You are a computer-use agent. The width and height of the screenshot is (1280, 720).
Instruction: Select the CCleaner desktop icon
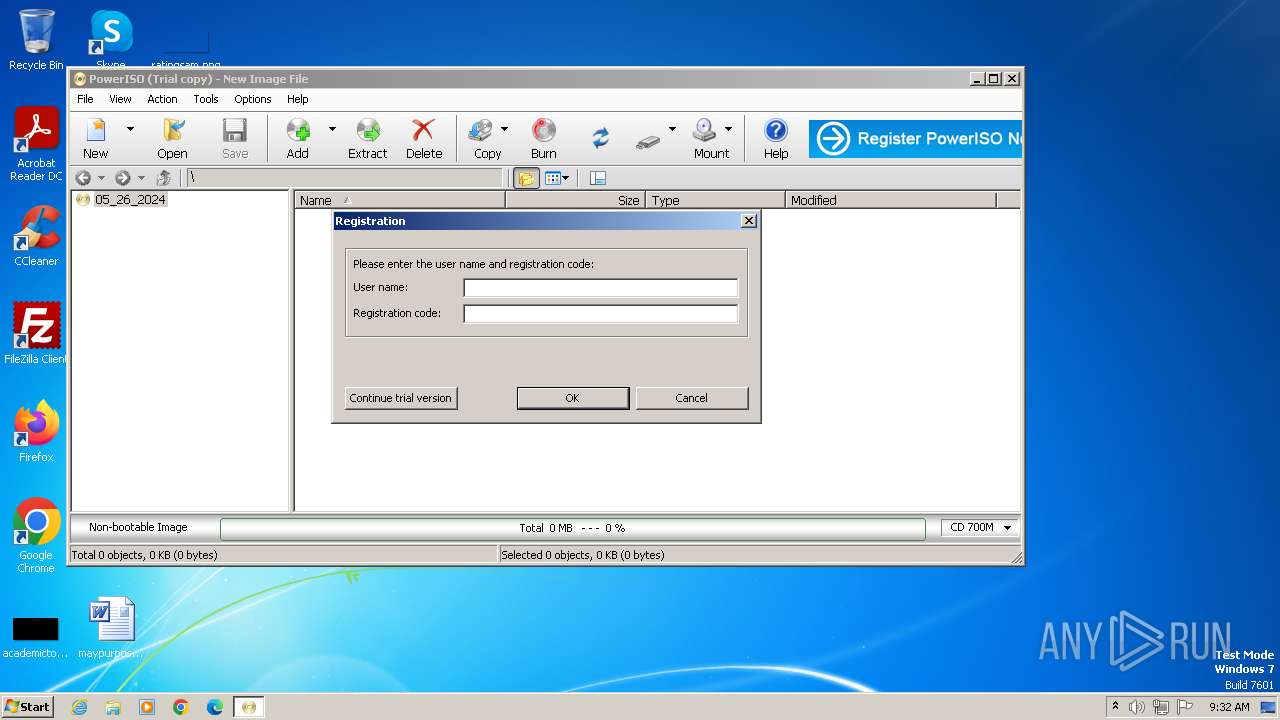[36, 236]
